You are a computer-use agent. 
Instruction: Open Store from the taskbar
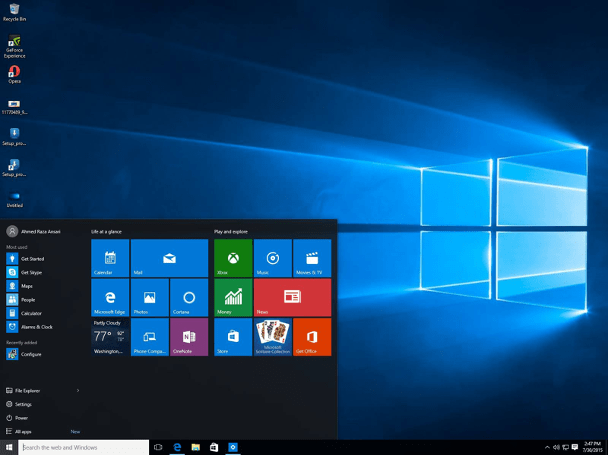pyautogui.click(x=214, y=447)
